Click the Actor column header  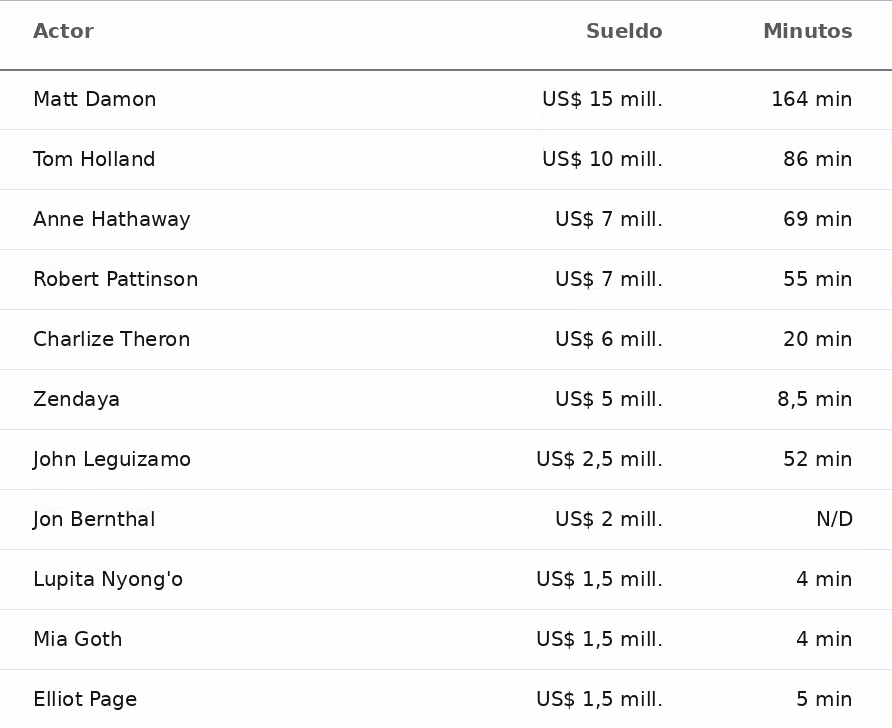63,31
